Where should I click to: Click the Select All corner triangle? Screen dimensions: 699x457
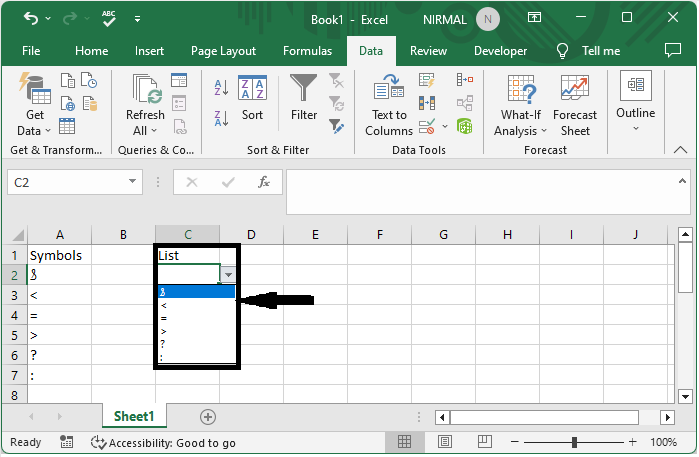click(18, 235)
